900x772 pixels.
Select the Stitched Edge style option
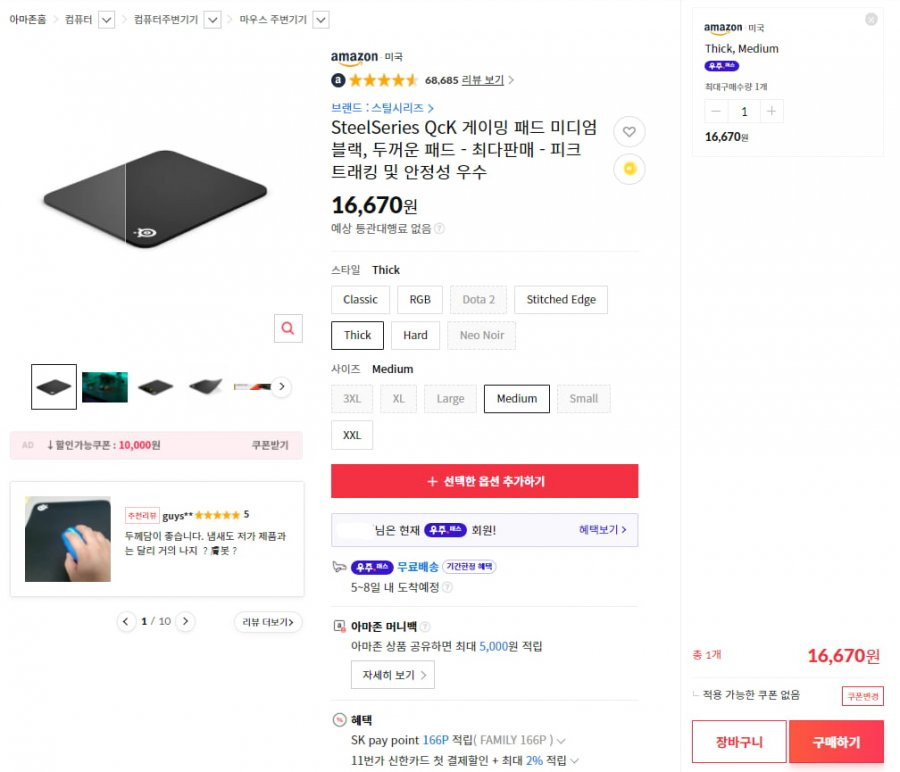point(561,300)
